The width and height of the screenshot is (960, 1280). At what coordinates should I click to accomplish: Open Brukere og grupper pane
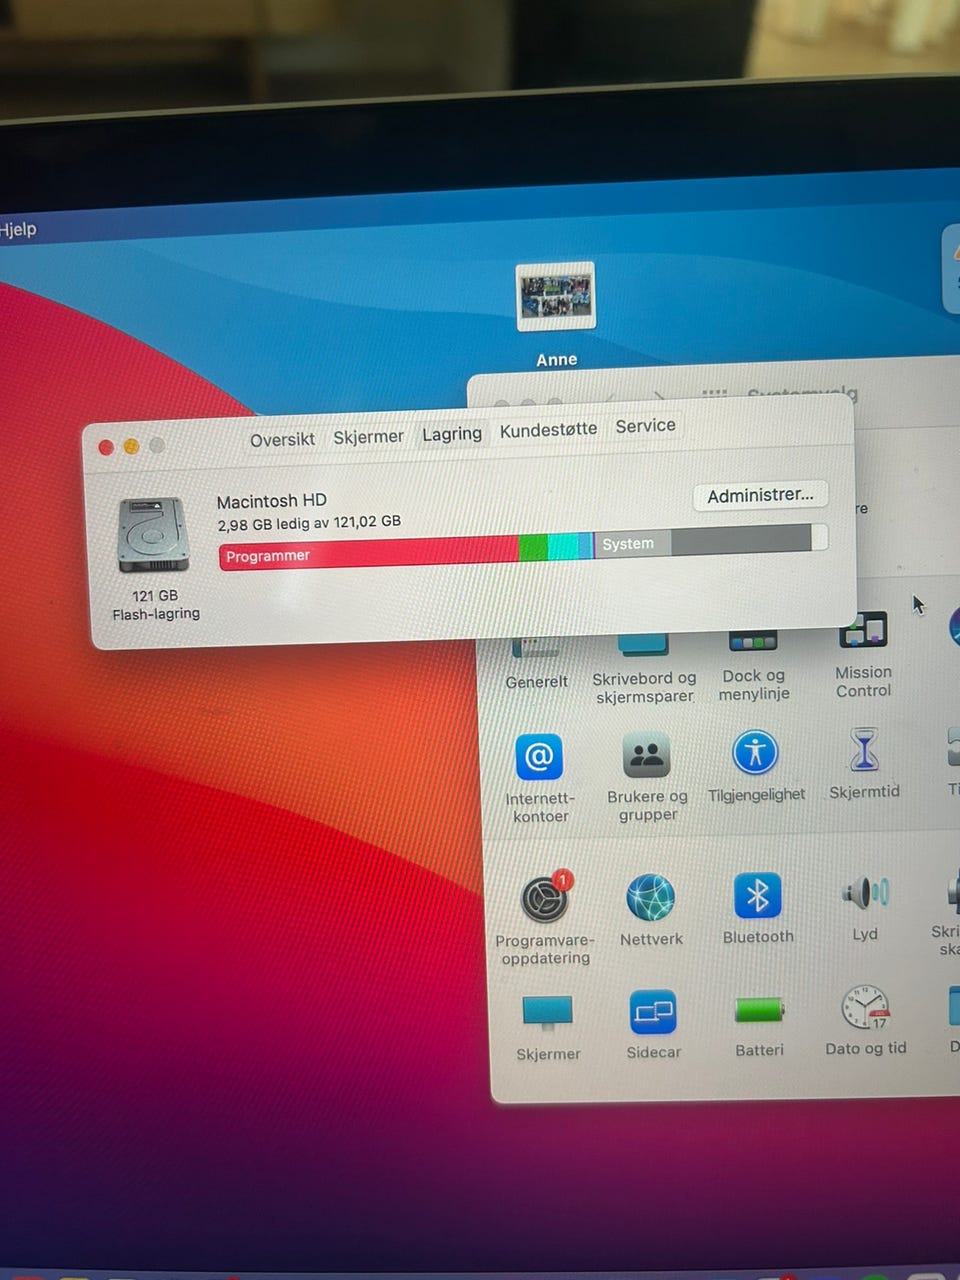(647, 776)
